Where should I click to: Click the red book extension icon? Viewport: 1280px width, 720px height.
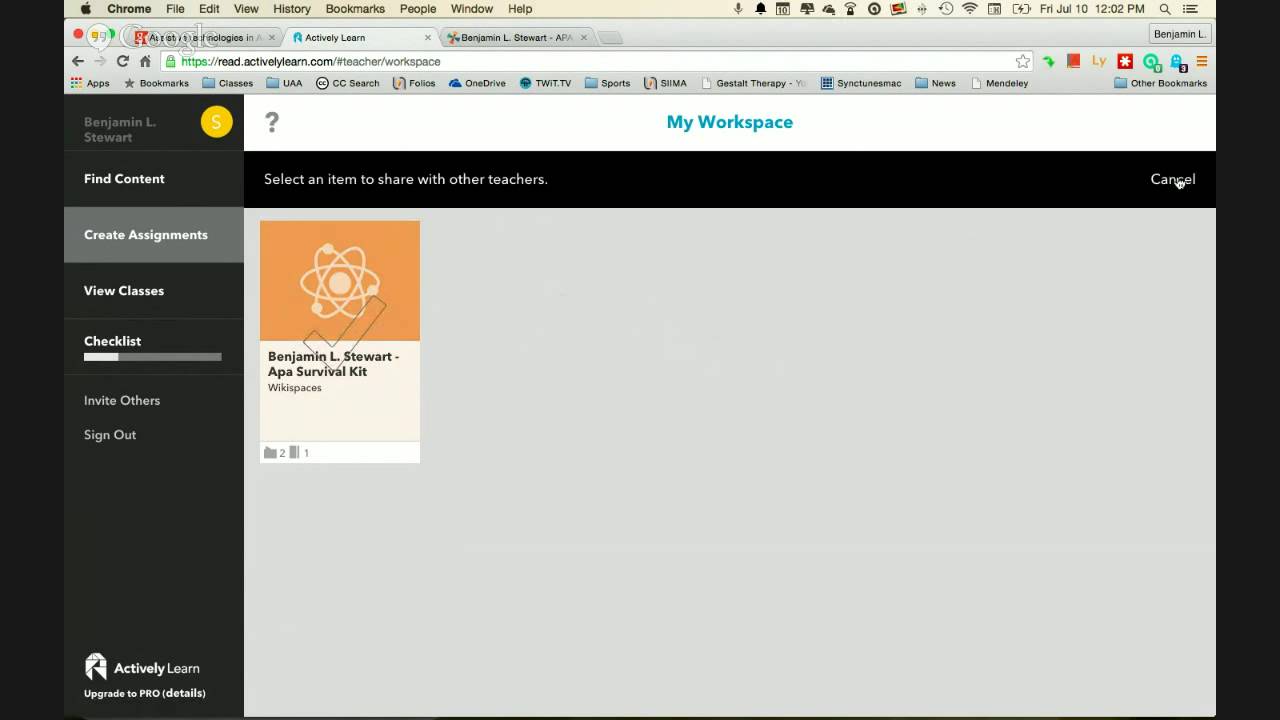[x=1073, y=61]
